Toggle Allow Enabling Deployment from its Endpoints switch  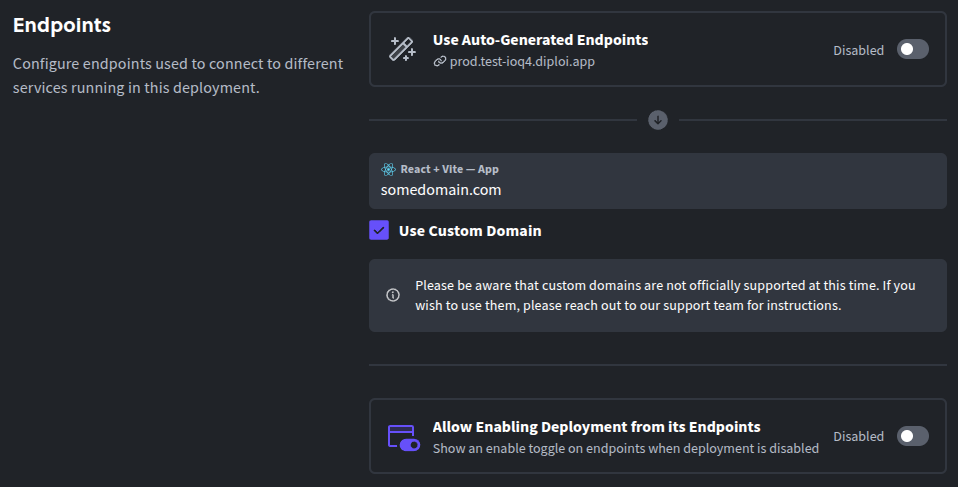click(x=912, y=436)
